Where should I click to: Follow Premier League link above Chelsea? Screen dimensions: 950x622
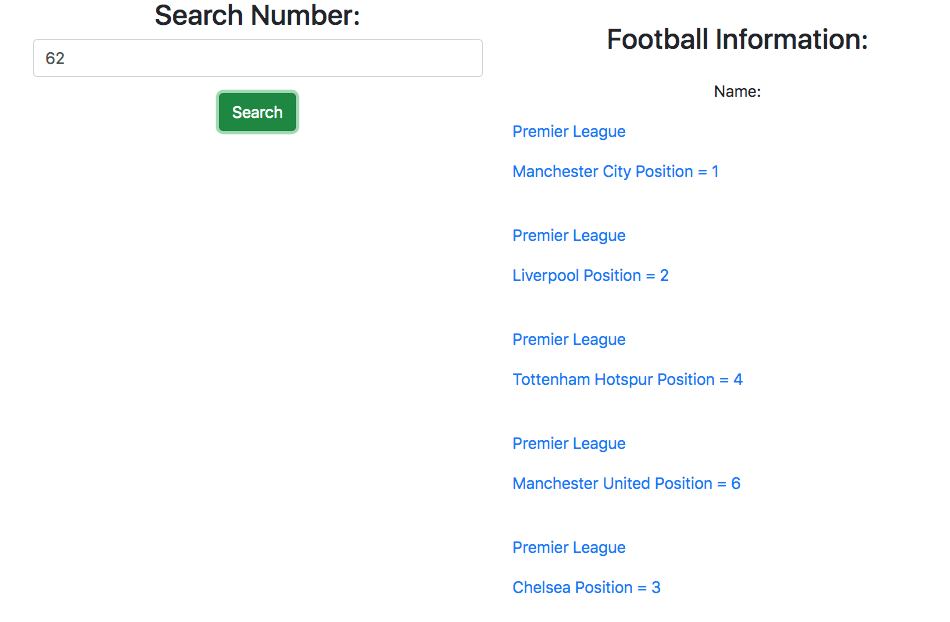569,548
